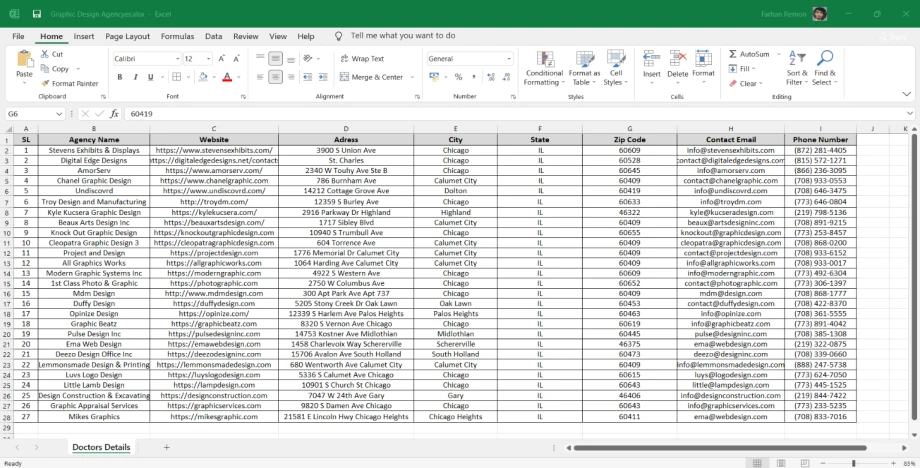920x468 pixels.
Task: Click the Tell me what you want to do box
Action: 402,36
